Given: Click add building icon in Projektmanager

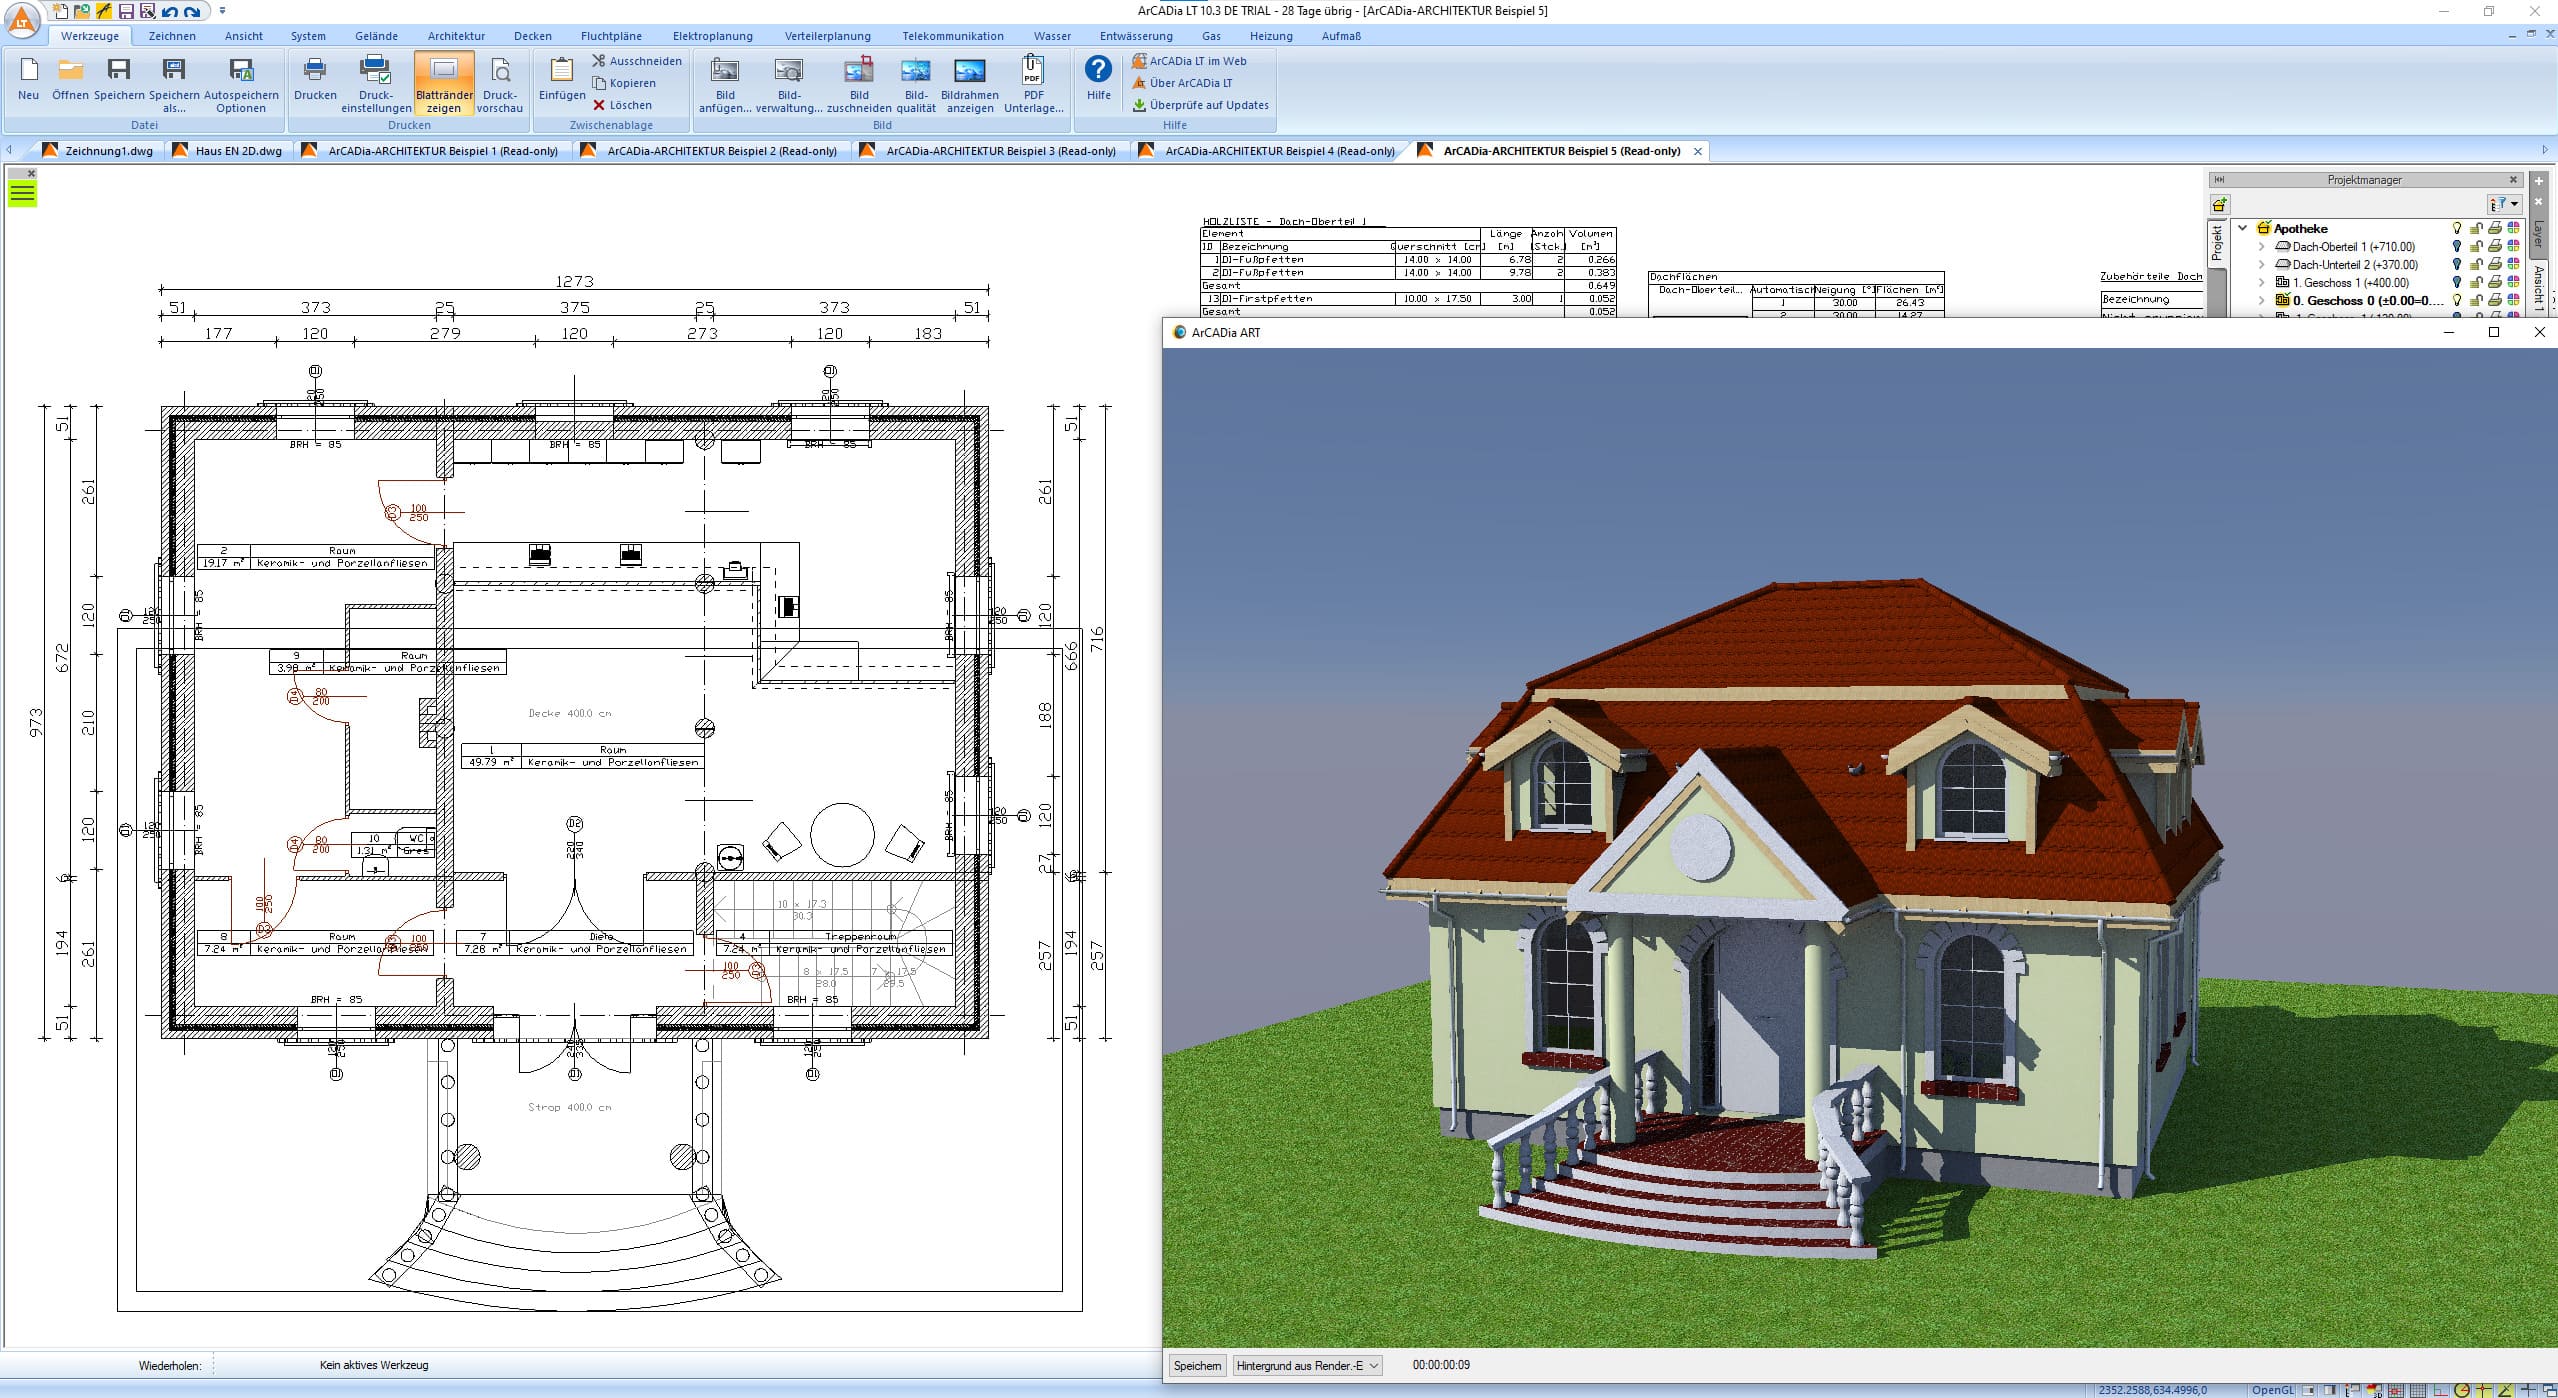Looking at the screenshot, I should [2219, 204].
